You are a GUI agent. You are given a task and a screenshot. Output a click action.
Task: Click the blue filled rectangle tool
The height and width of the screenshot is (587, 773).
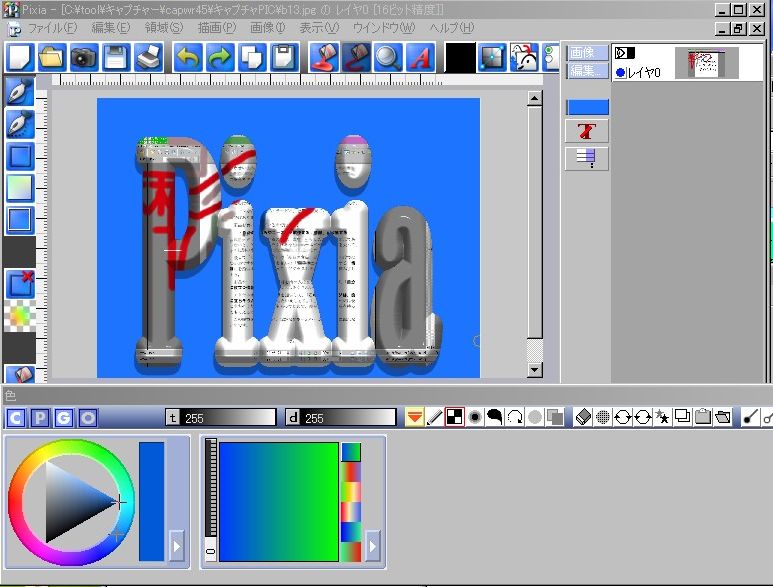pyautogui.click(x=20, y=220)
